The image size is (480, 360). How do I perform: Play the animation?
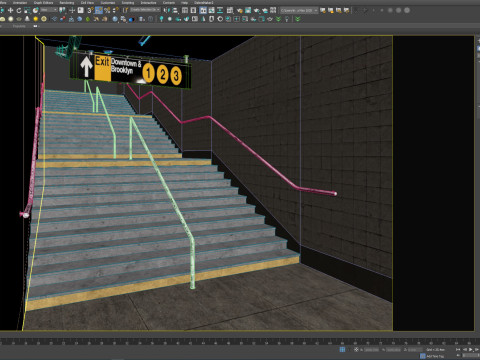point(471,350)
